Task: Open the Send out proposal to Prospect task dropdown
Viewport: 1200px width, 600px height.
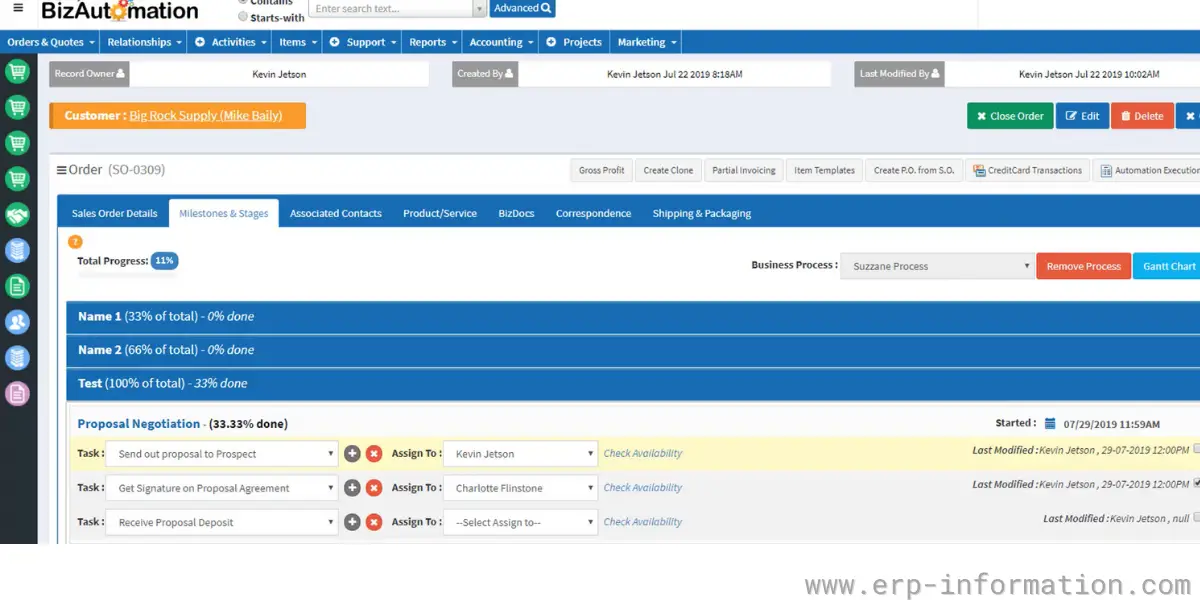Action: [x=221, y=454]
